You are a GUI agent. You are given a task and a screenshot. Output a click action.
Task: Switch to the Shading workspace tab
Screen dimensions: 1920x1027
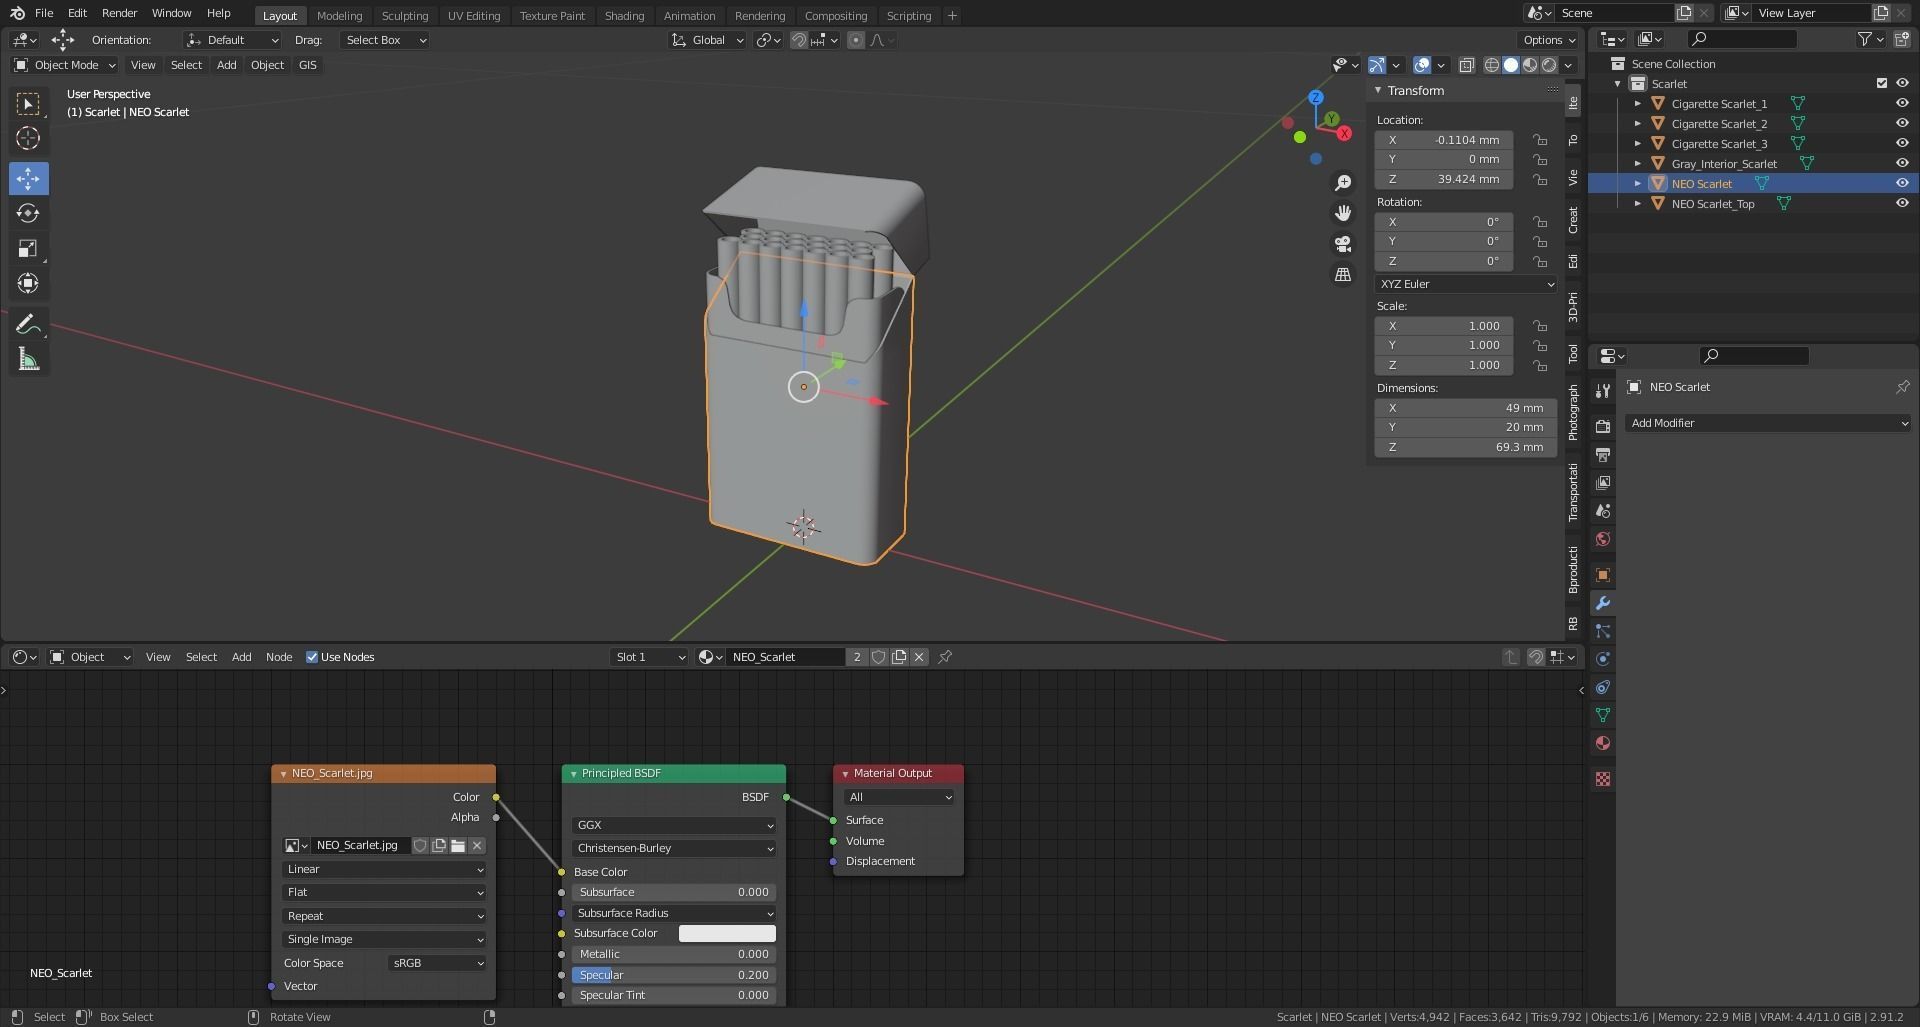(x=624, y=15)
